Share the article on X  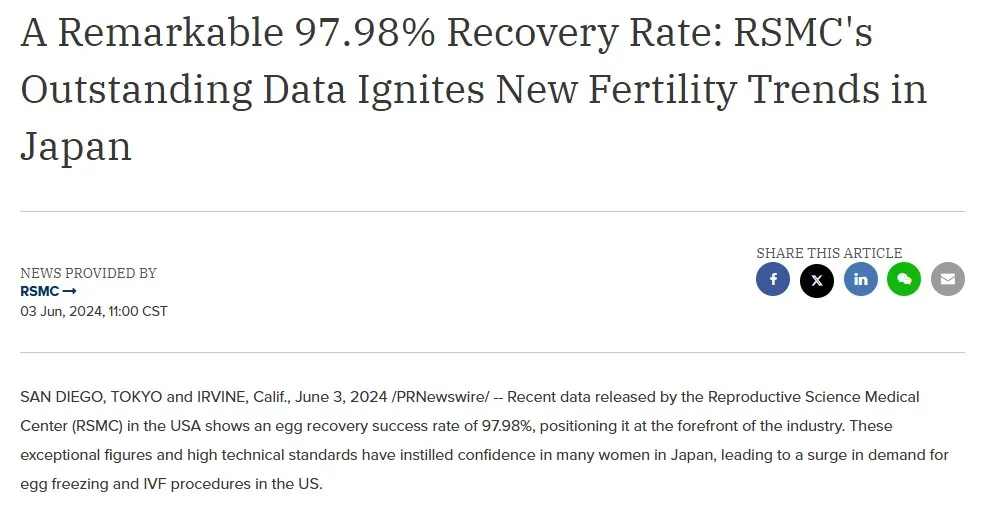816,280
